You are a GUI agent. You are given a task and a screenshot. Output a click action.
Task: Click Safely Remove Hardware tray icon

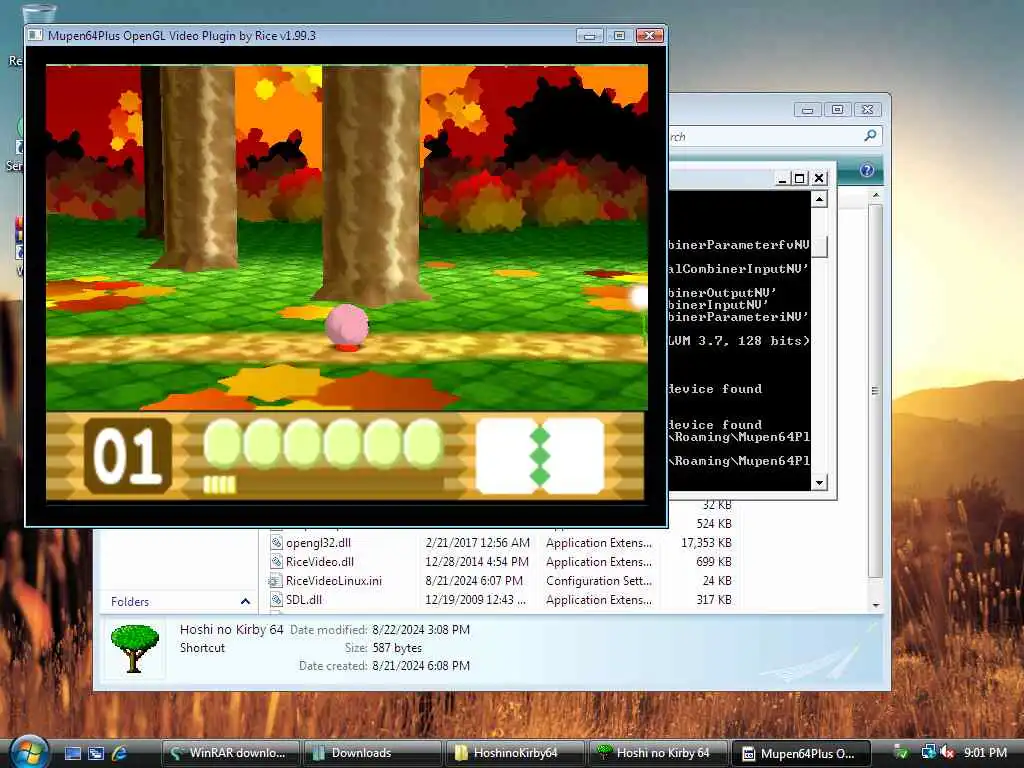click(901, 753)
